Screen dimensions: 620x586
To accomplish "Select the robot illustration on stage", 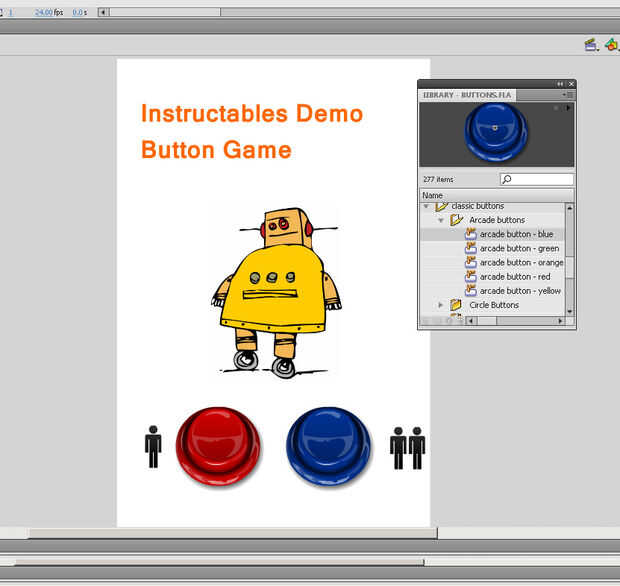I will tap(276, 293).
